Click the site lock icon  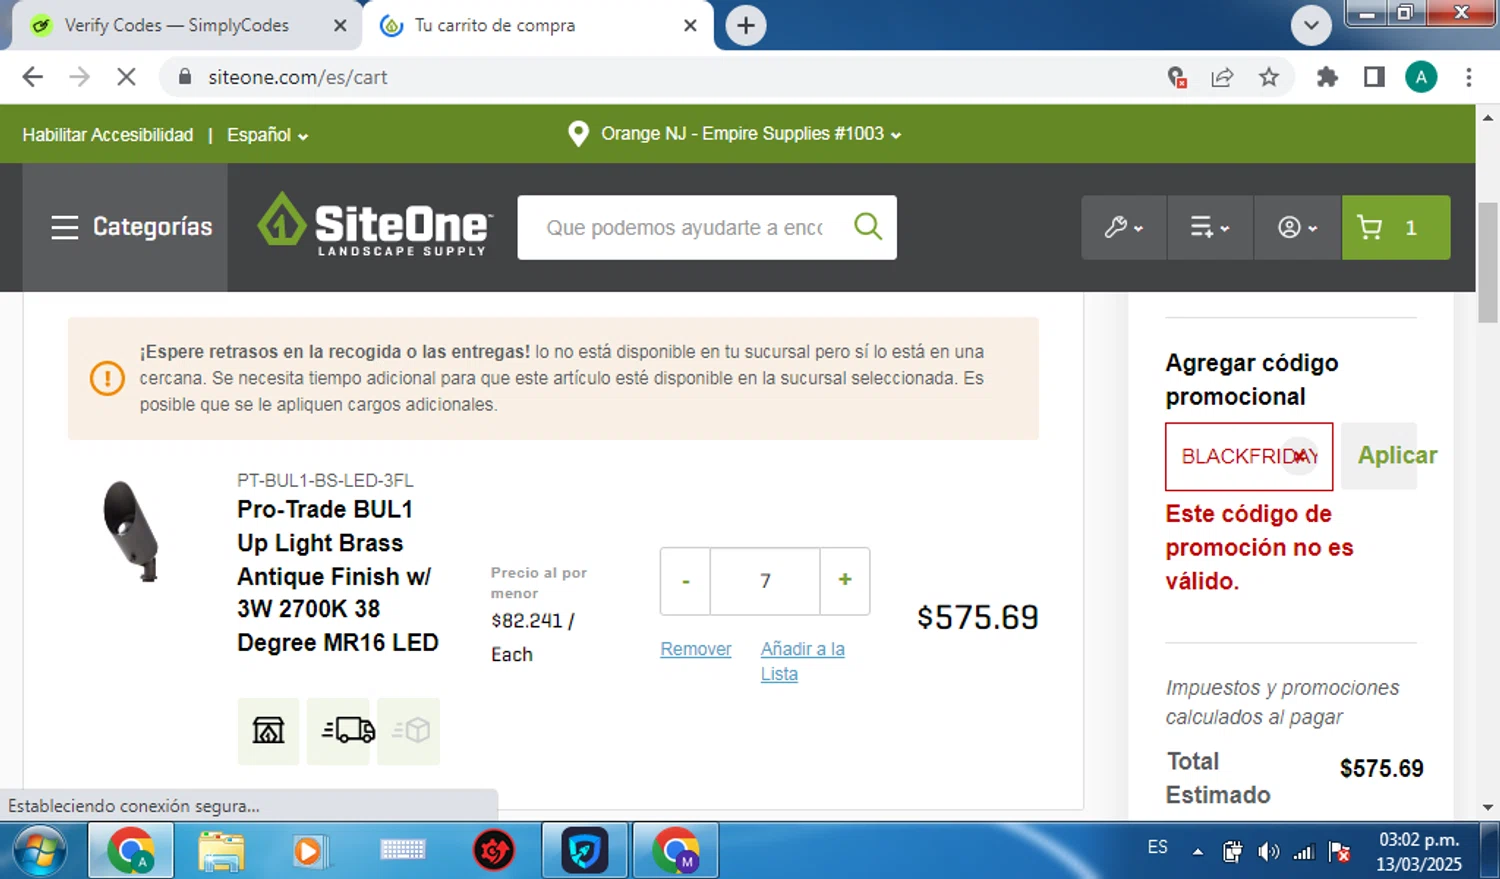point(184,77)
